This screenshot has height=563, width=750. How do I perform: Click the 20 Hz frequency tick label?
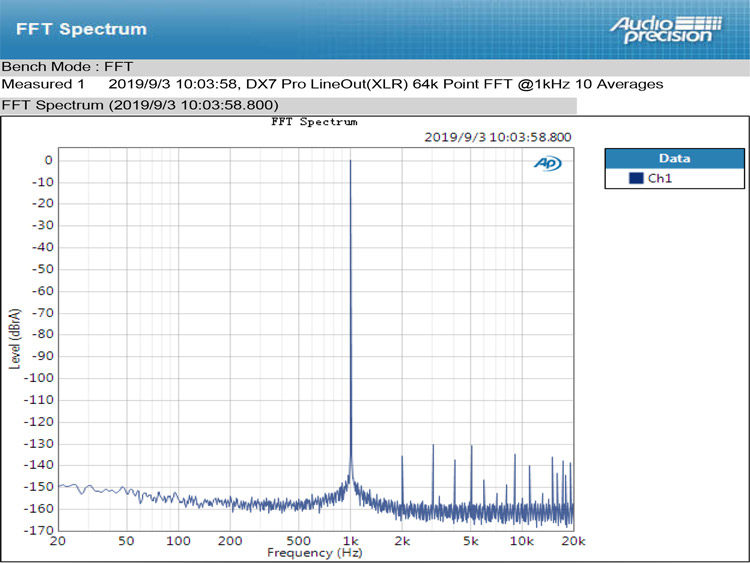(x=58, y=541)
